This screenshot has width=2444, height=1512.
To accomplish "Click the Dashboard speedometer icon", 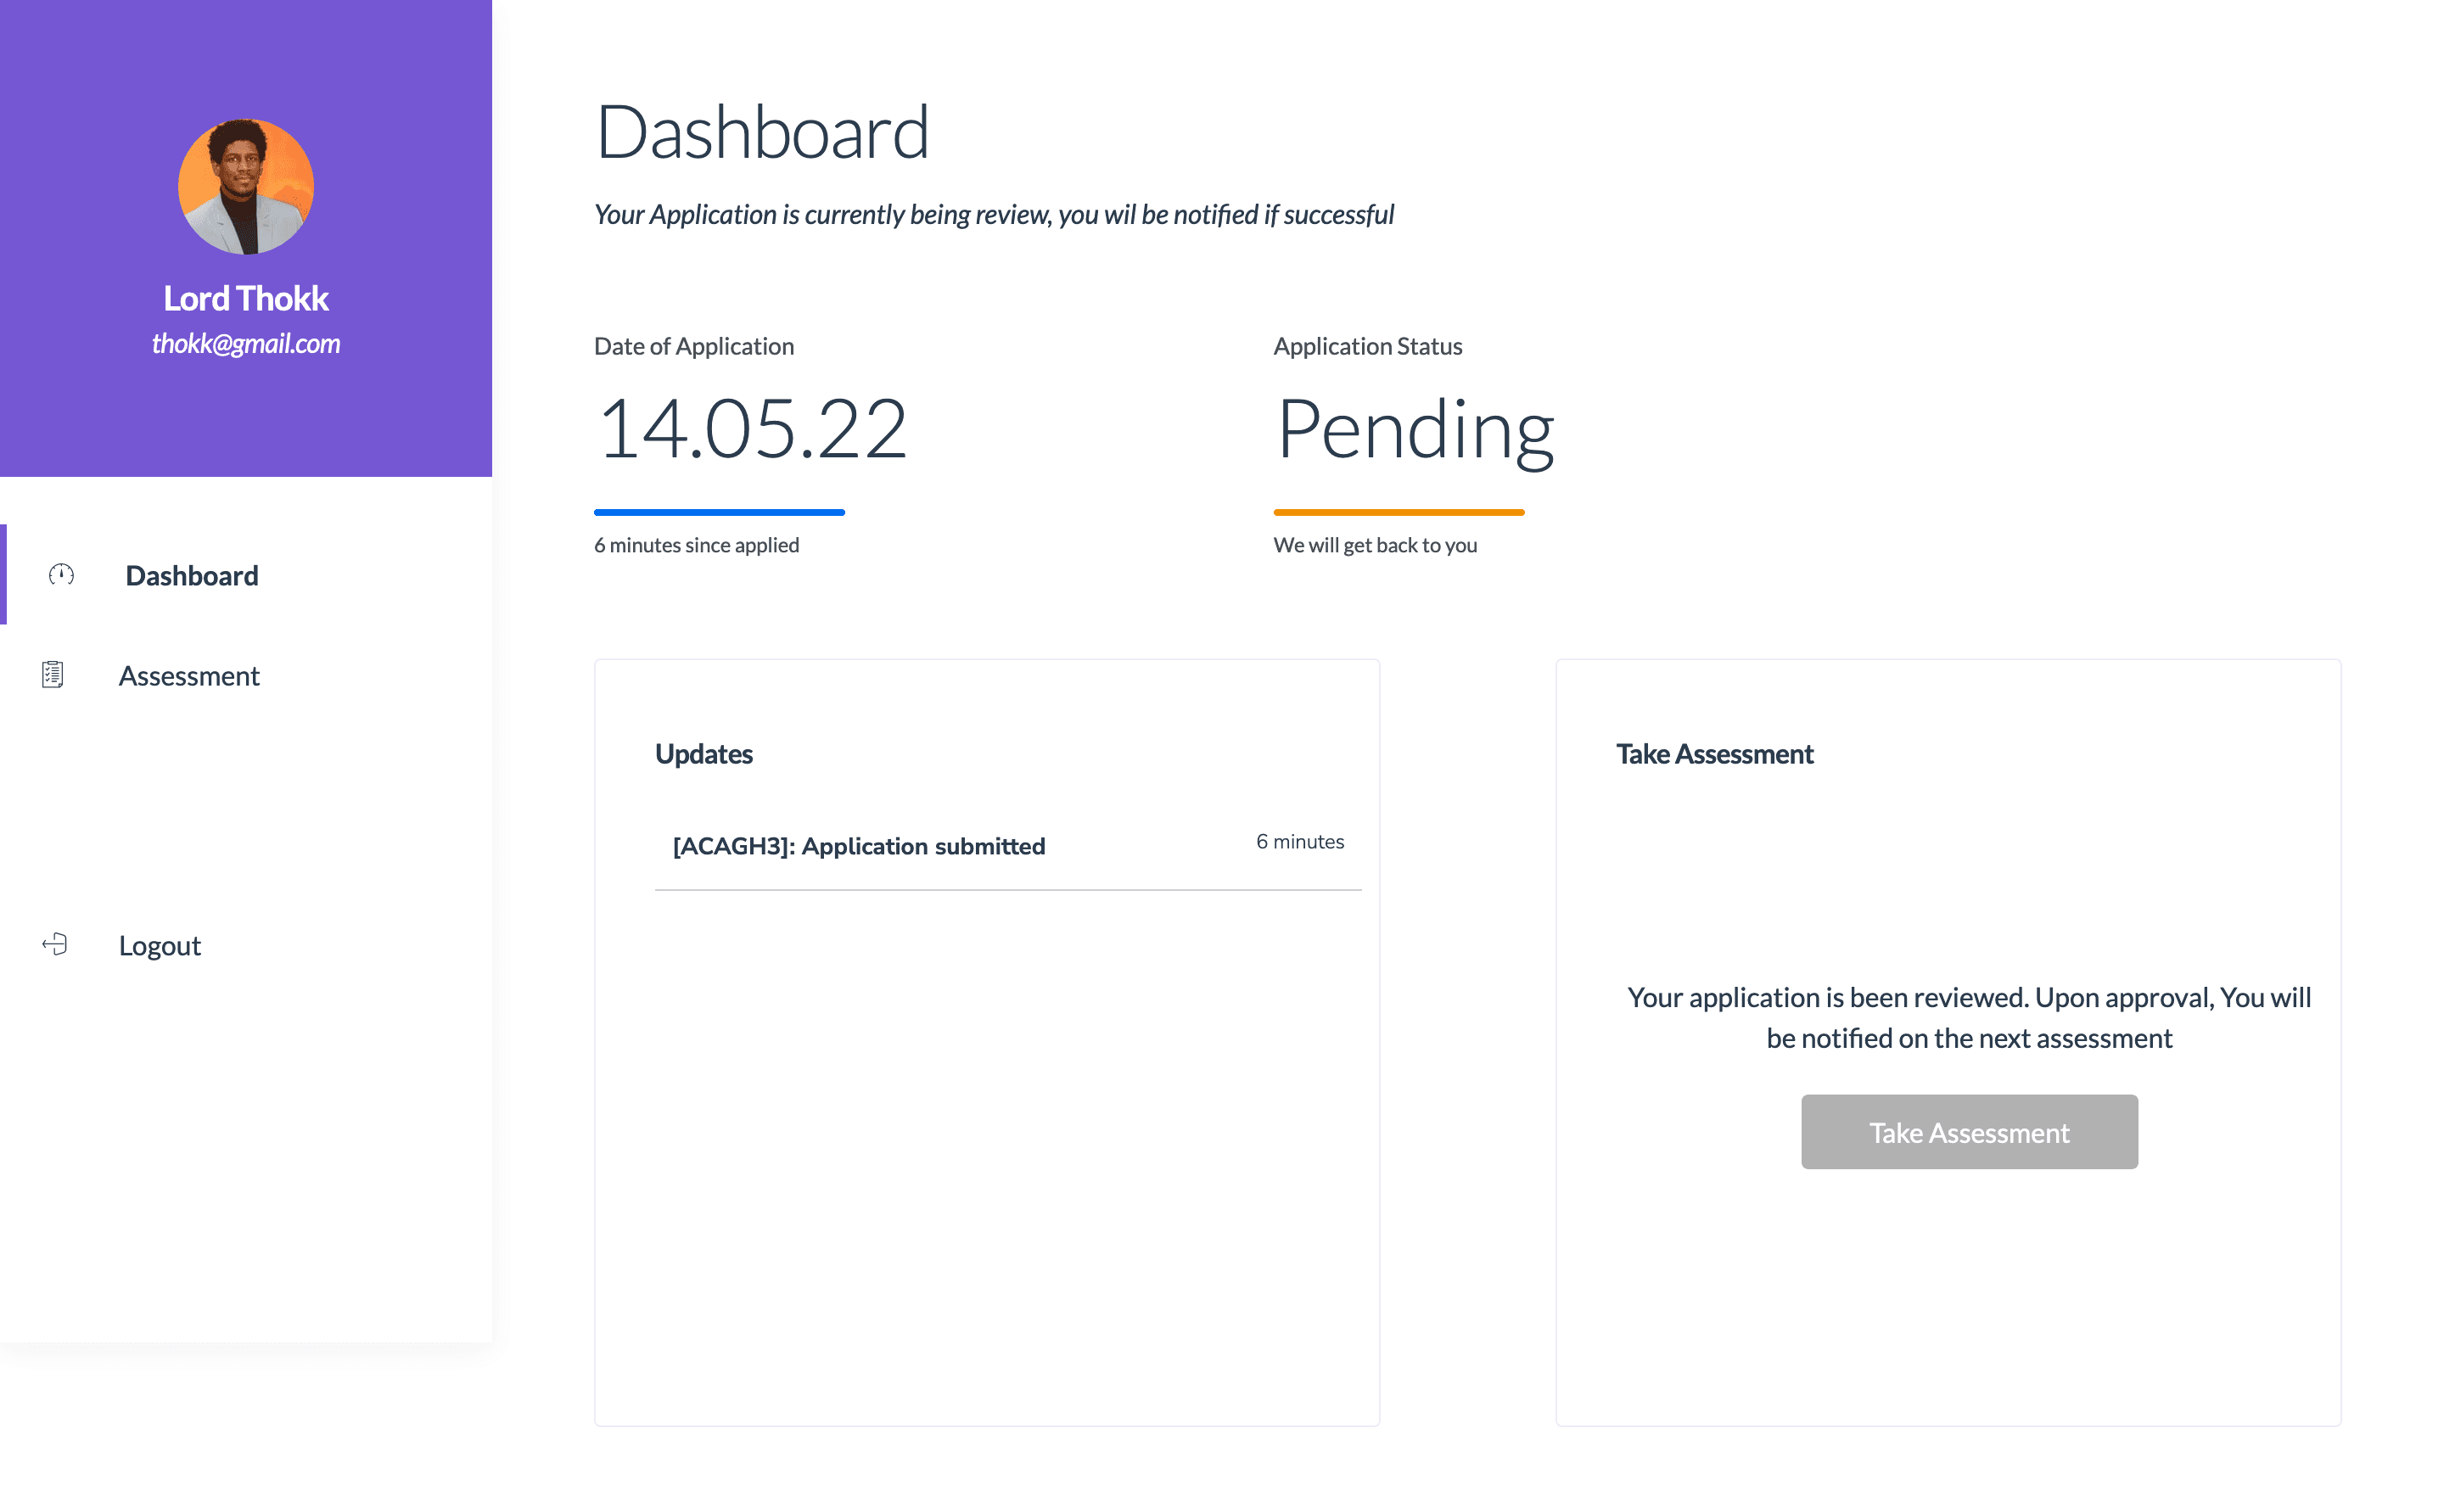I will [x=61, y=574].
